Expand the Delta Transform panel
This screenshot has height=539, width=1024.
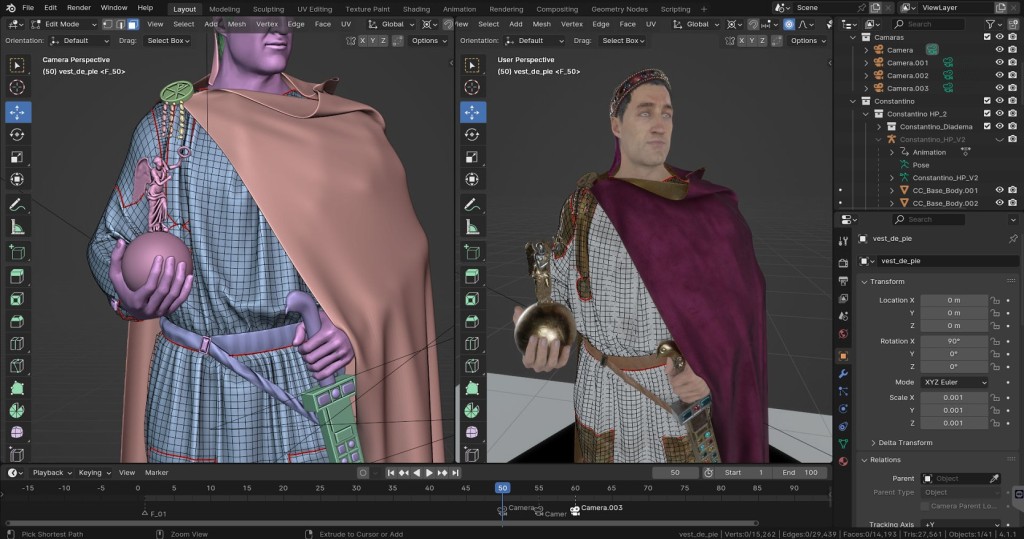pos(905,443)
